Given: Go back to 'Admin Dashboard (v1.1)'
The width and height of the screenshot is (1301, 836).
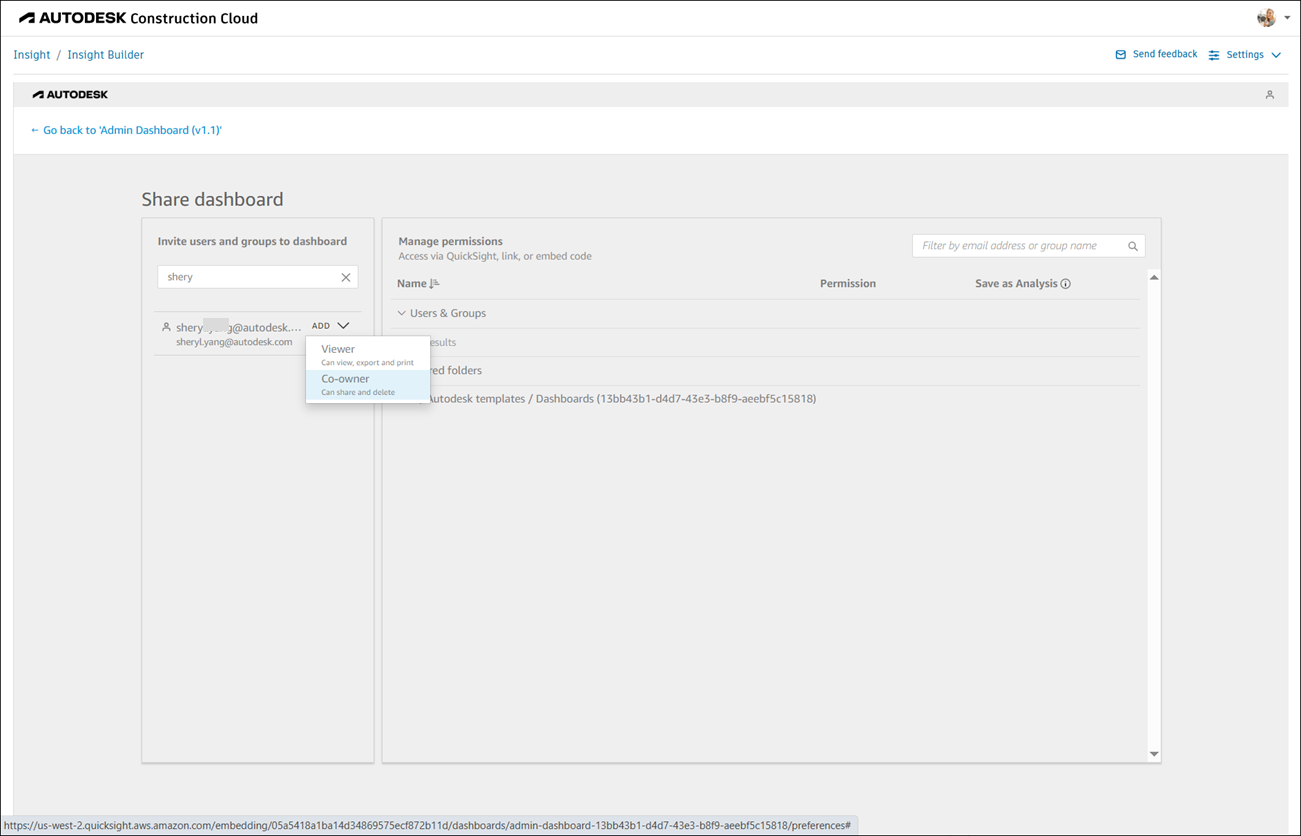Looking at the screenshot, I should [126, 130].
